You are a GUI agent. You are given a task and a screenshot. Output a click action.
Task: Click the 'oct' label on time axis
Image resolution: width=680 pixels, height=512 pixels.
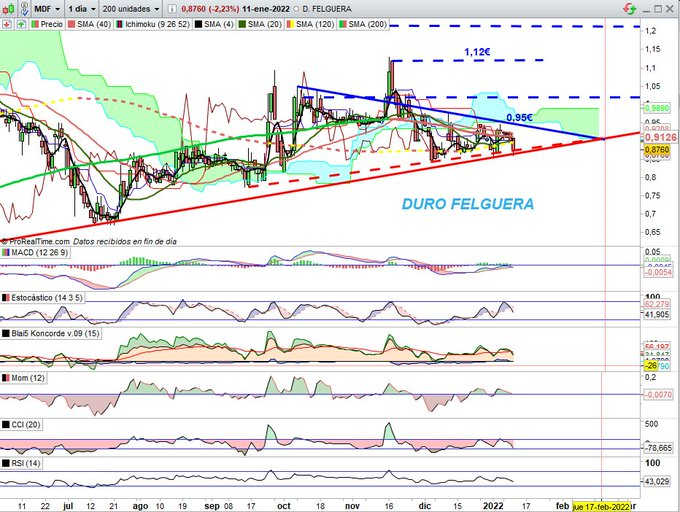pyautogui.click(x=284, y=506)
